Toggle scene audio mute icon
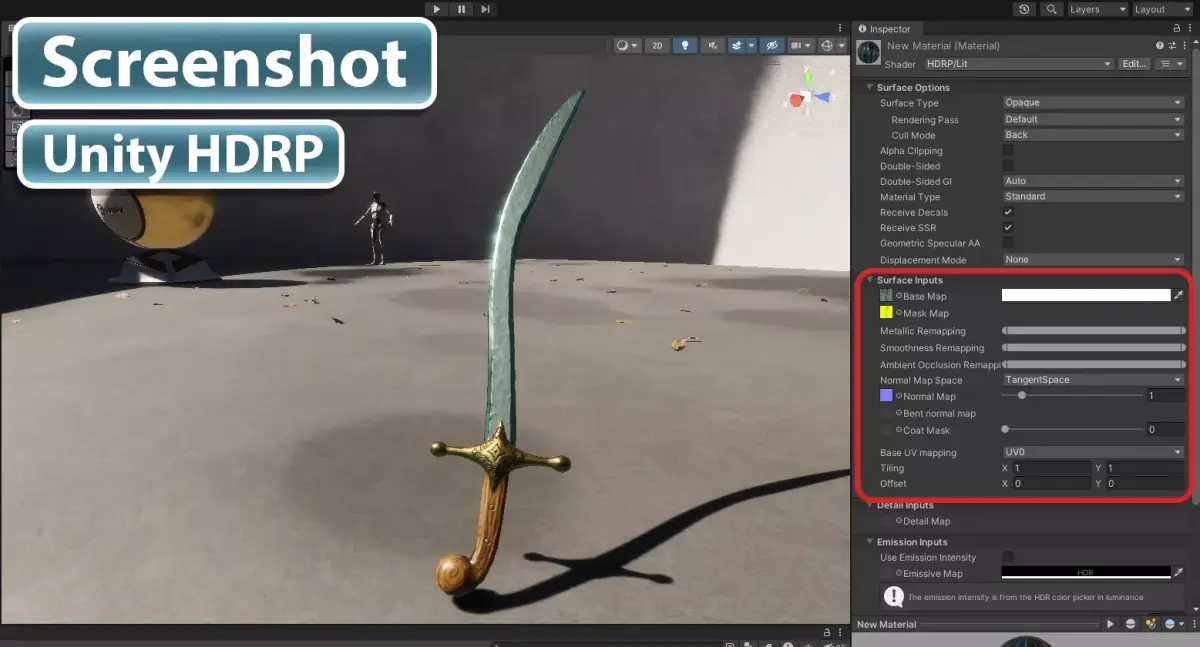 [712, 46]
